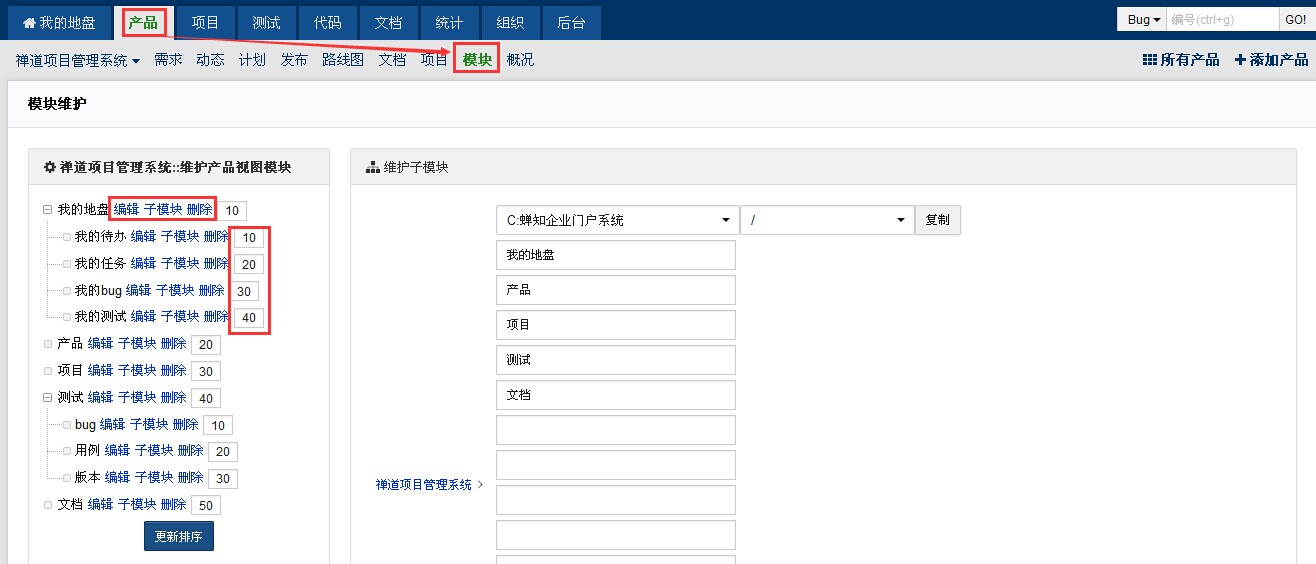Open the 模块 submenu item
Screen dimensions: 1316x564
pyautogui.click(x=477, y=60)
